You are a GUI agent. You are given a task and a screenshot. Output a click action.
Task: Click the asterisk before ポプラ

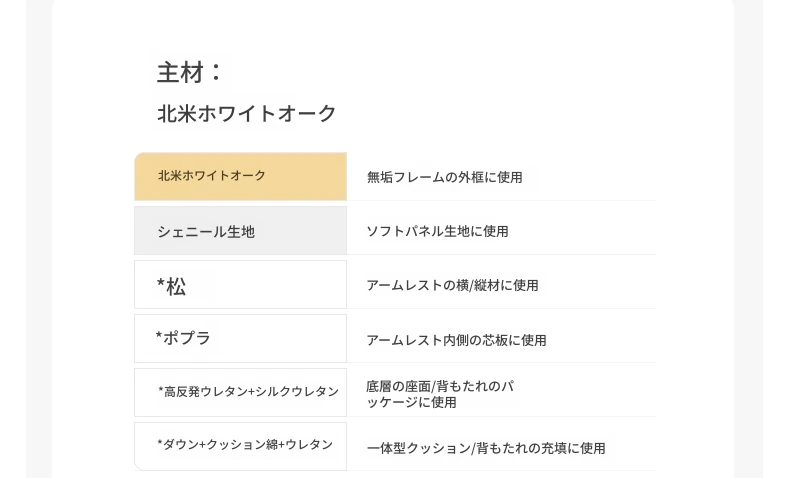tap(159, 337)
